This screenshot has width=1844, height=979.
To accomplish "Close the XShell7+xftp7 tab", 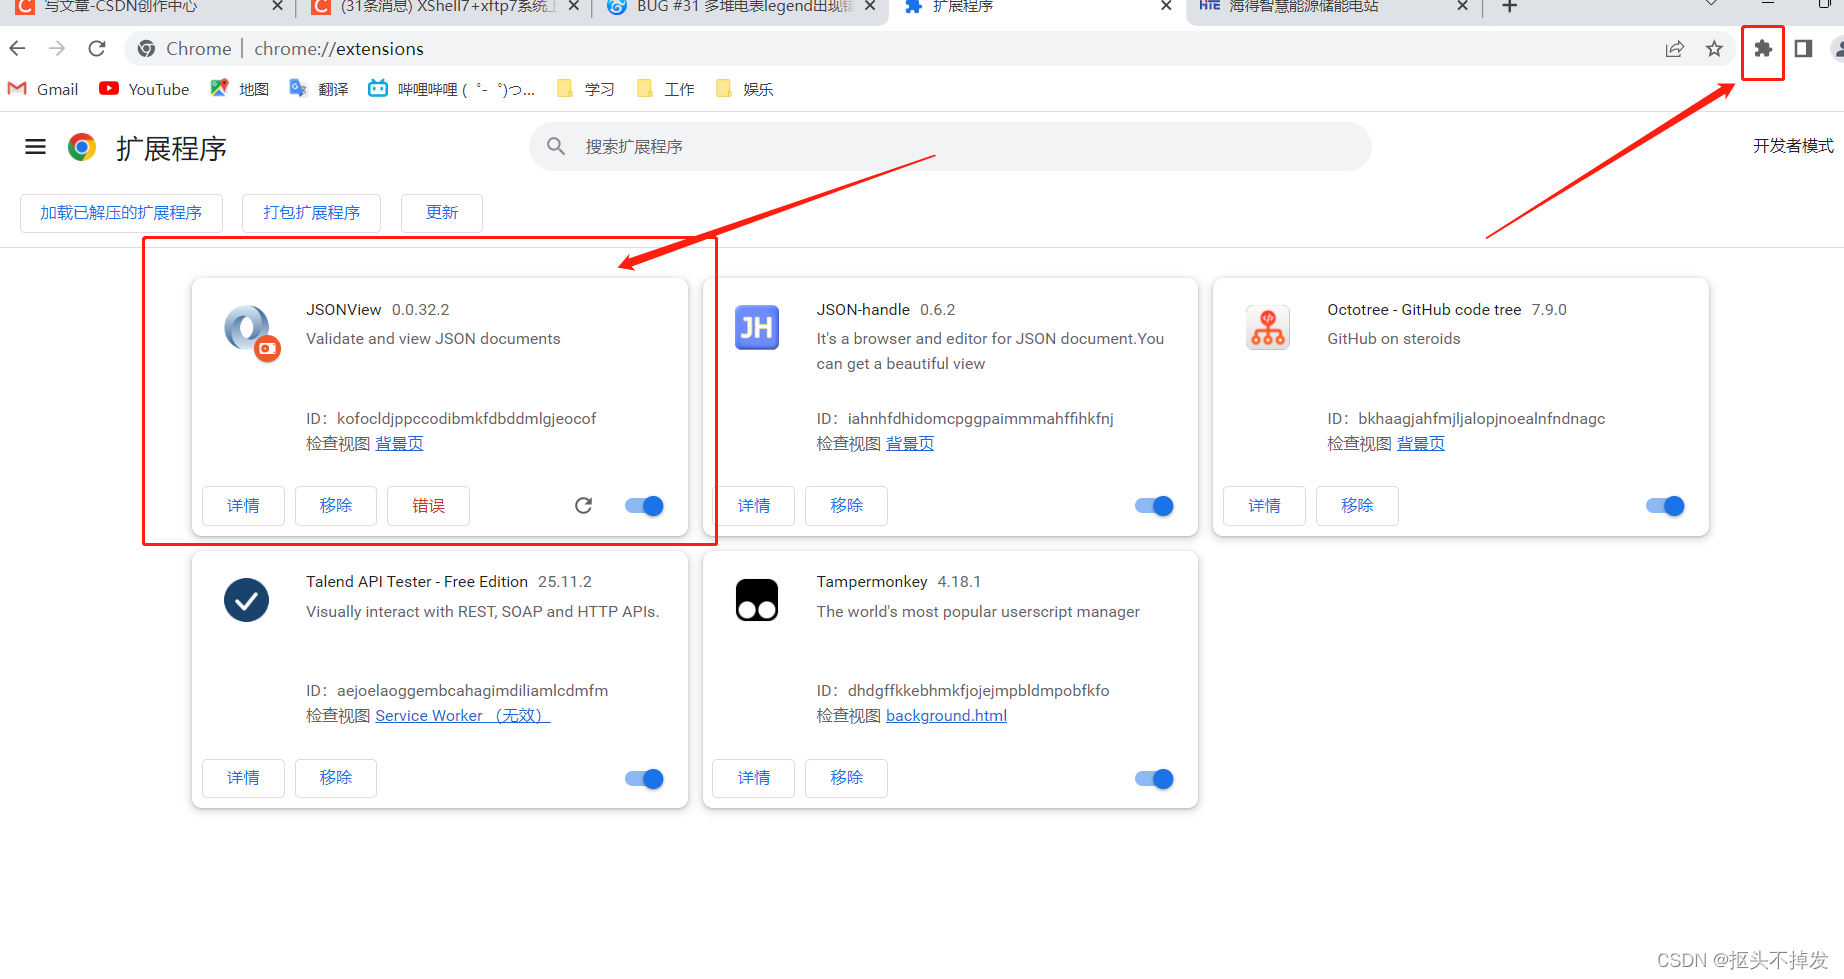I will [574, 6].
